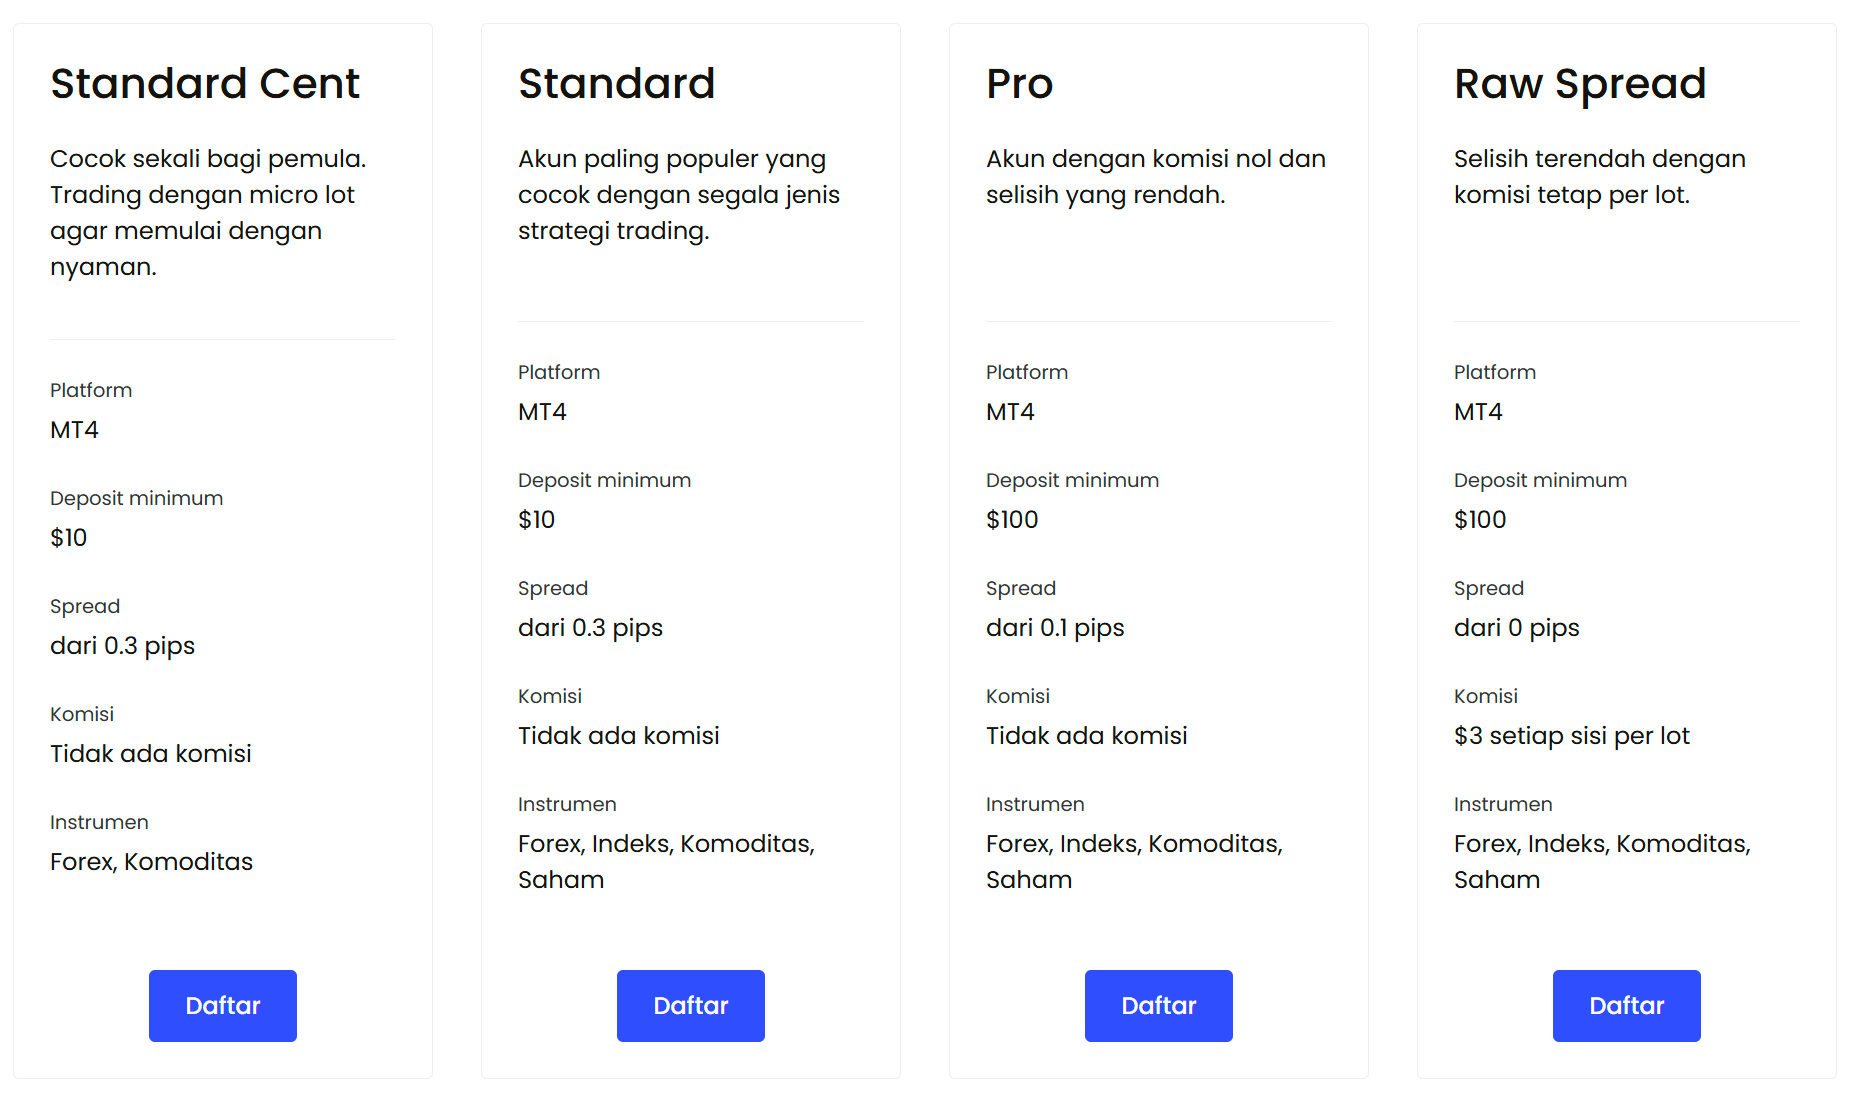Select the Raw Spread heading
Viewport: 1853px width, 1099px height.
coord(1580,85)
